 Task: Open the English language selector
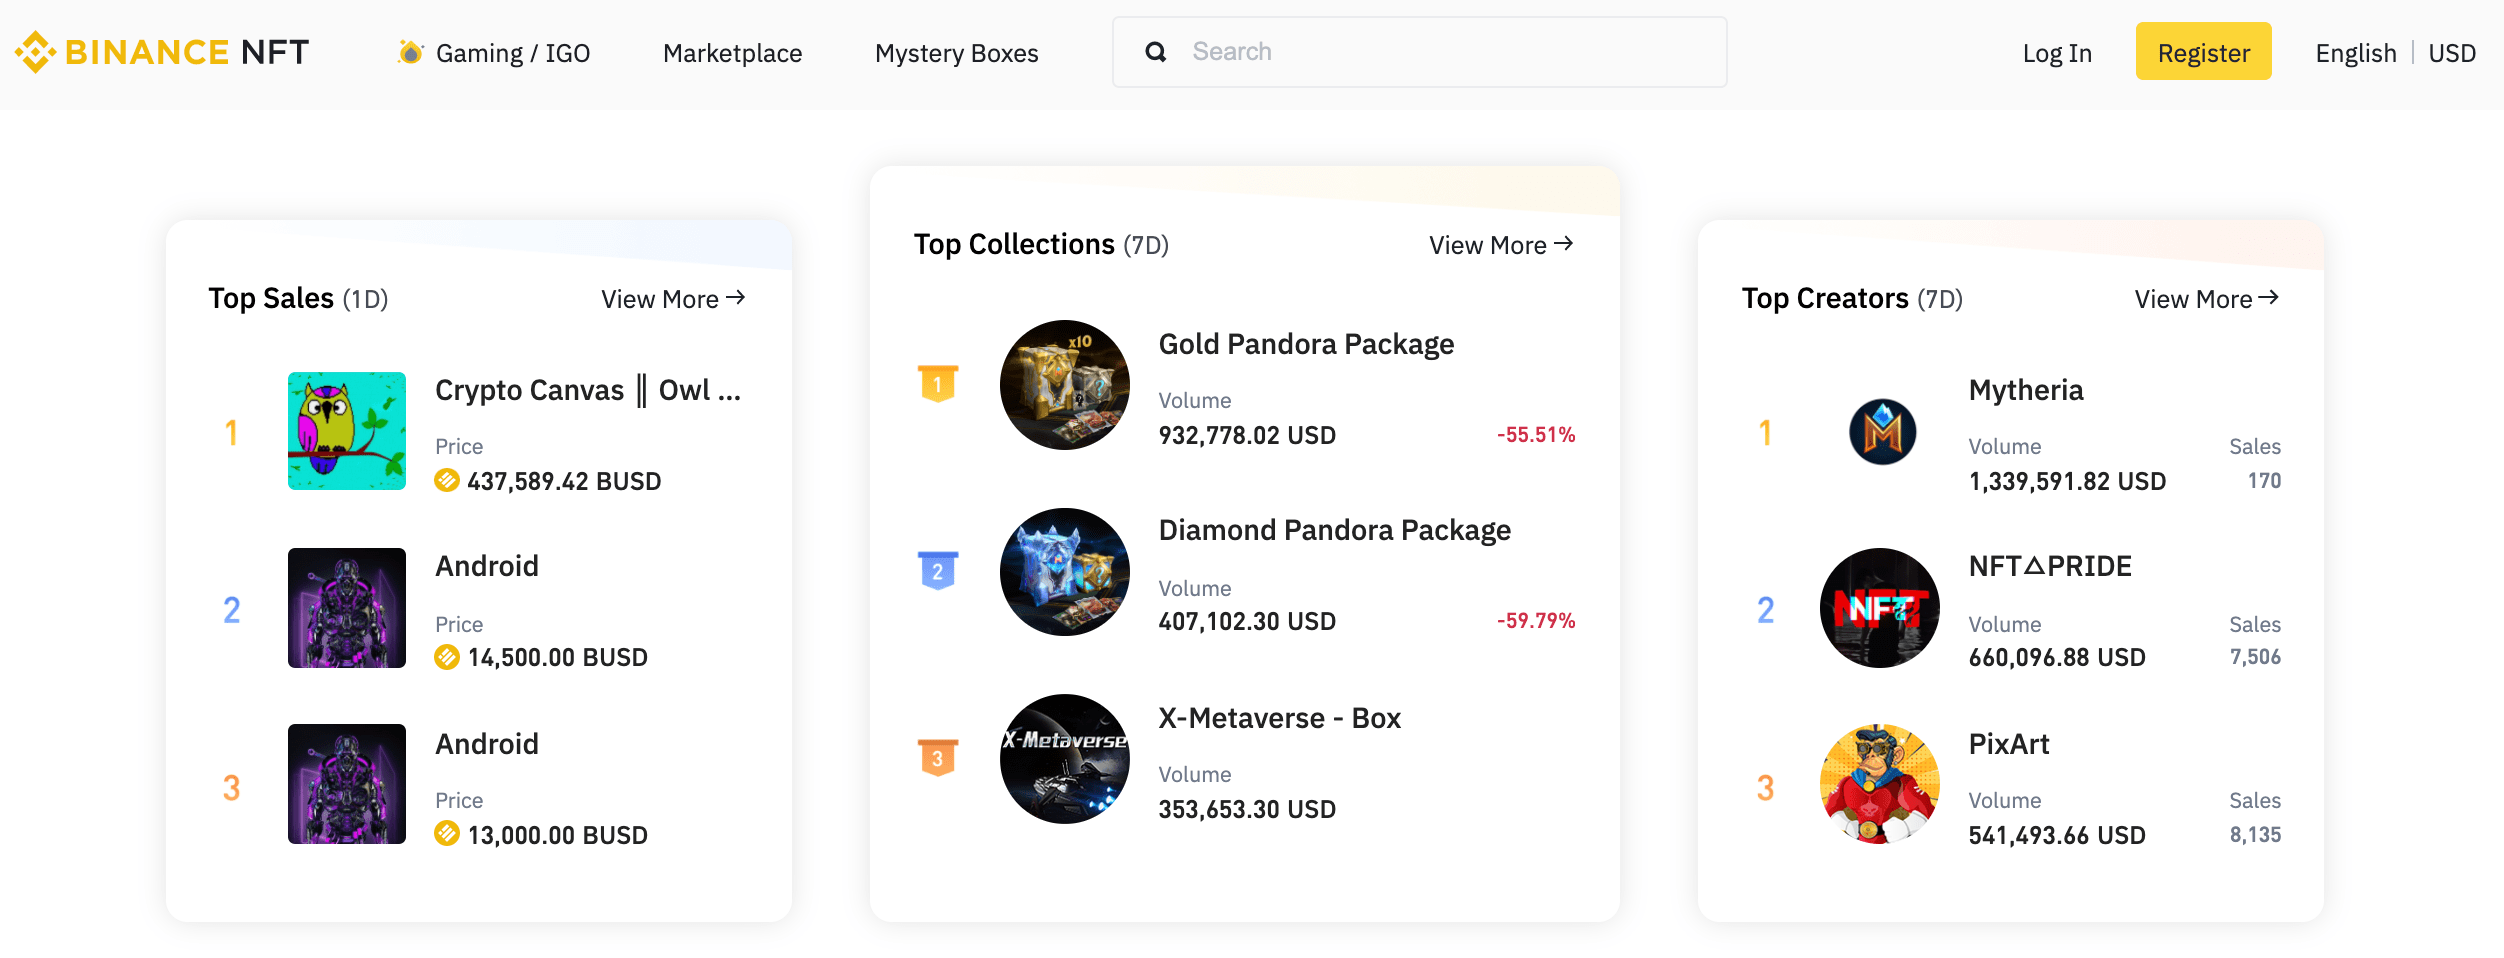click(x=2356, y=53)
